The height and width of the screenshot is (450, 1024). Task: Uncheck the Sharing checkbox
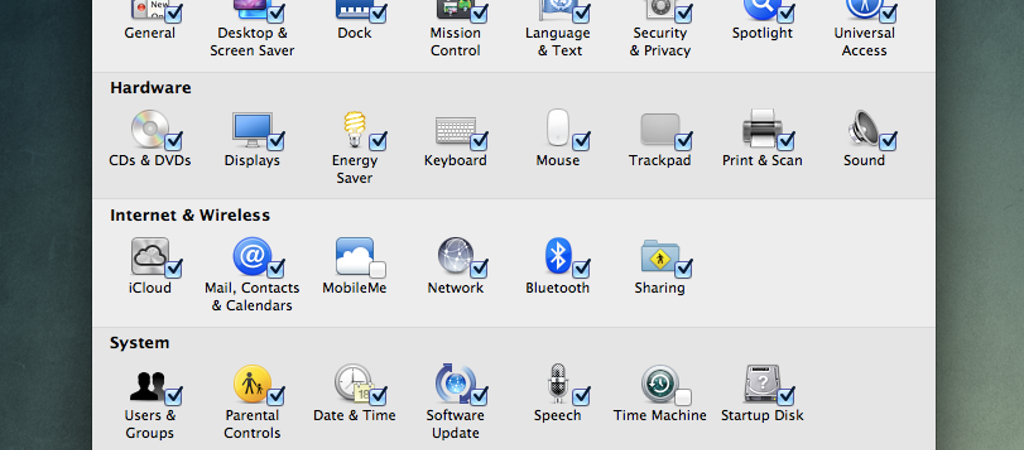pos(683,268)
